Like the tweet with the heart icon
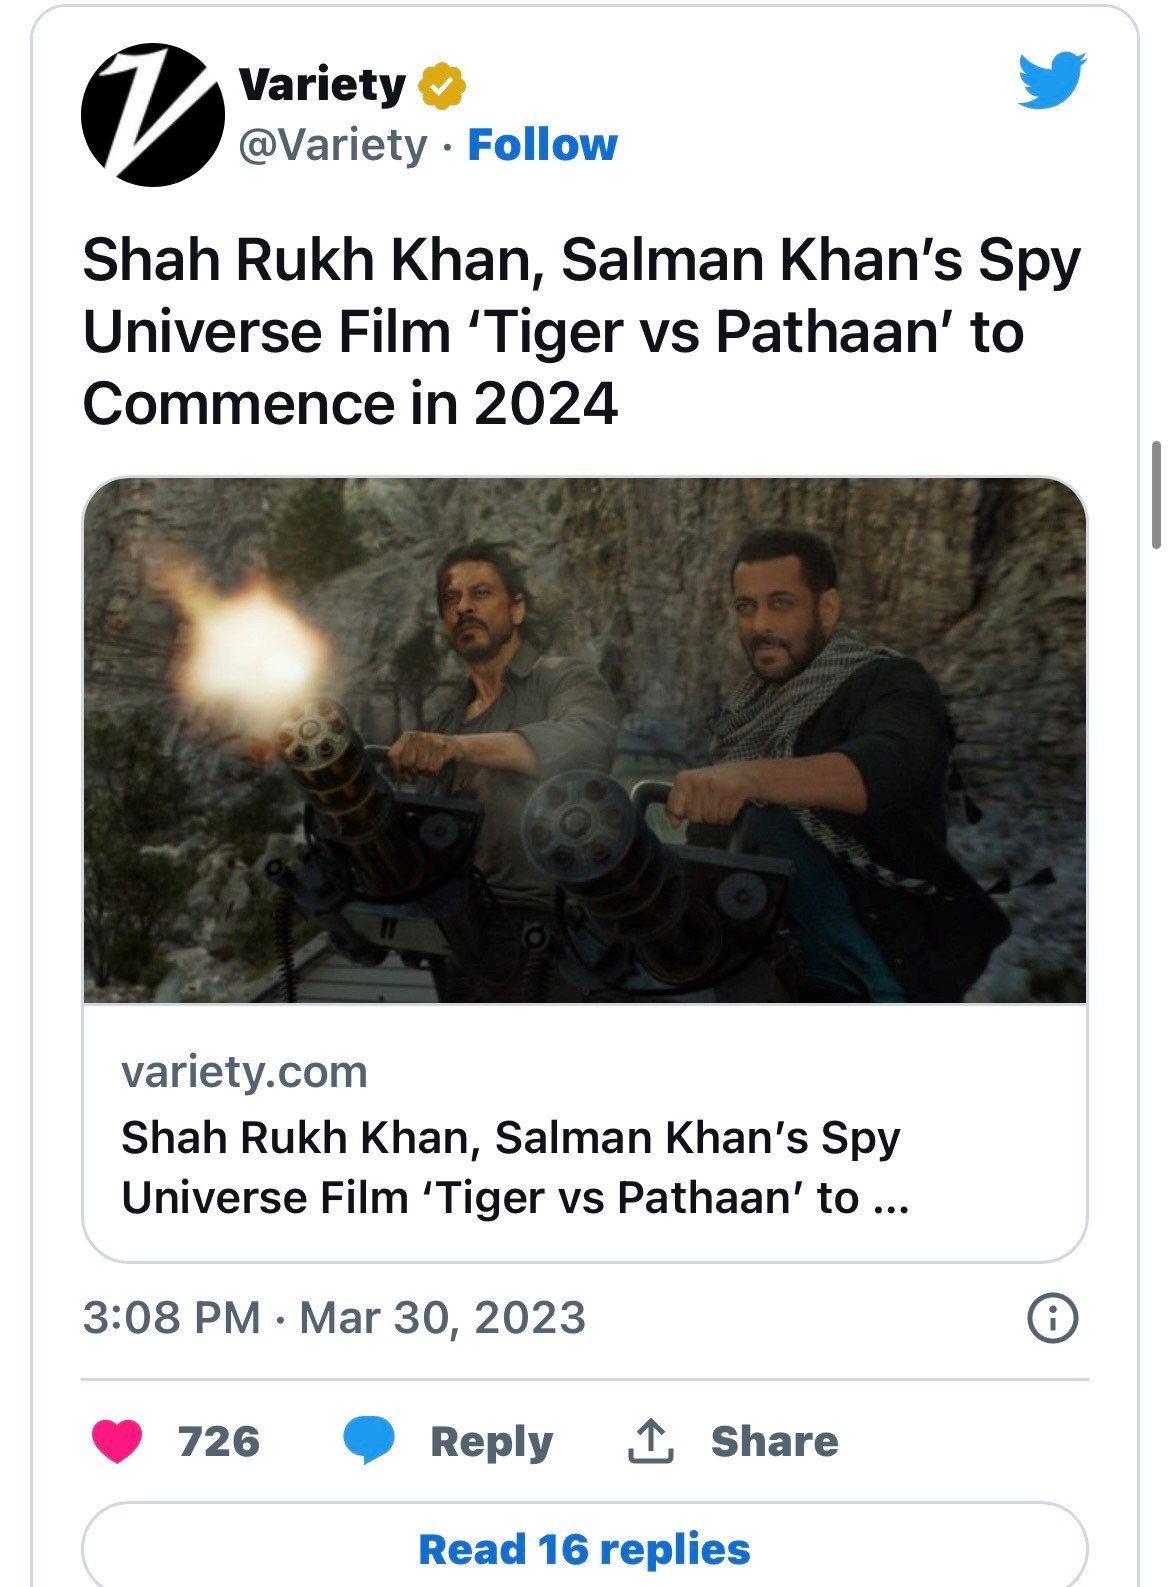The width and height of the screenshot is (1170, 1587). pos(117,1441)
